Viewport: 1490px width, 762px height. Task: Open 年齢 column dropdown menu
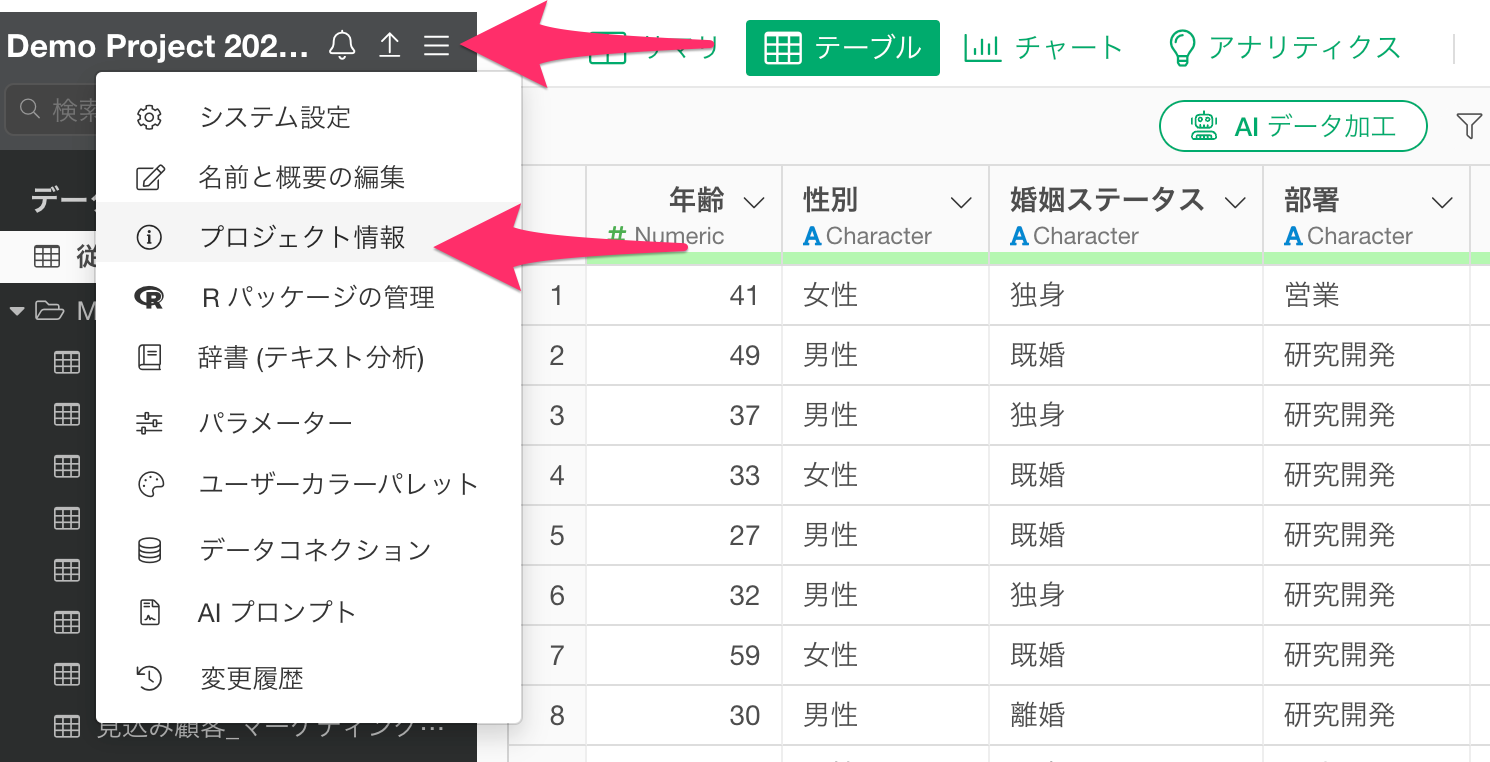click(754, 203)
